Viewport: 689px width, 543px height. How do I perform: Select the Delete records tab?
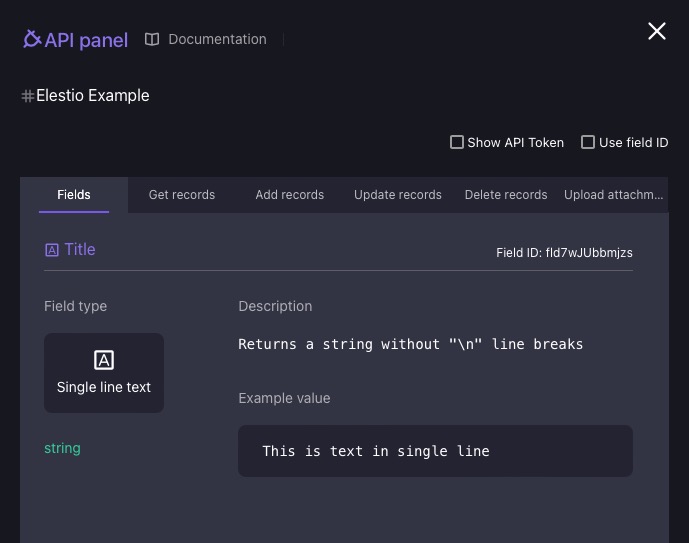(x=506, y=195)
